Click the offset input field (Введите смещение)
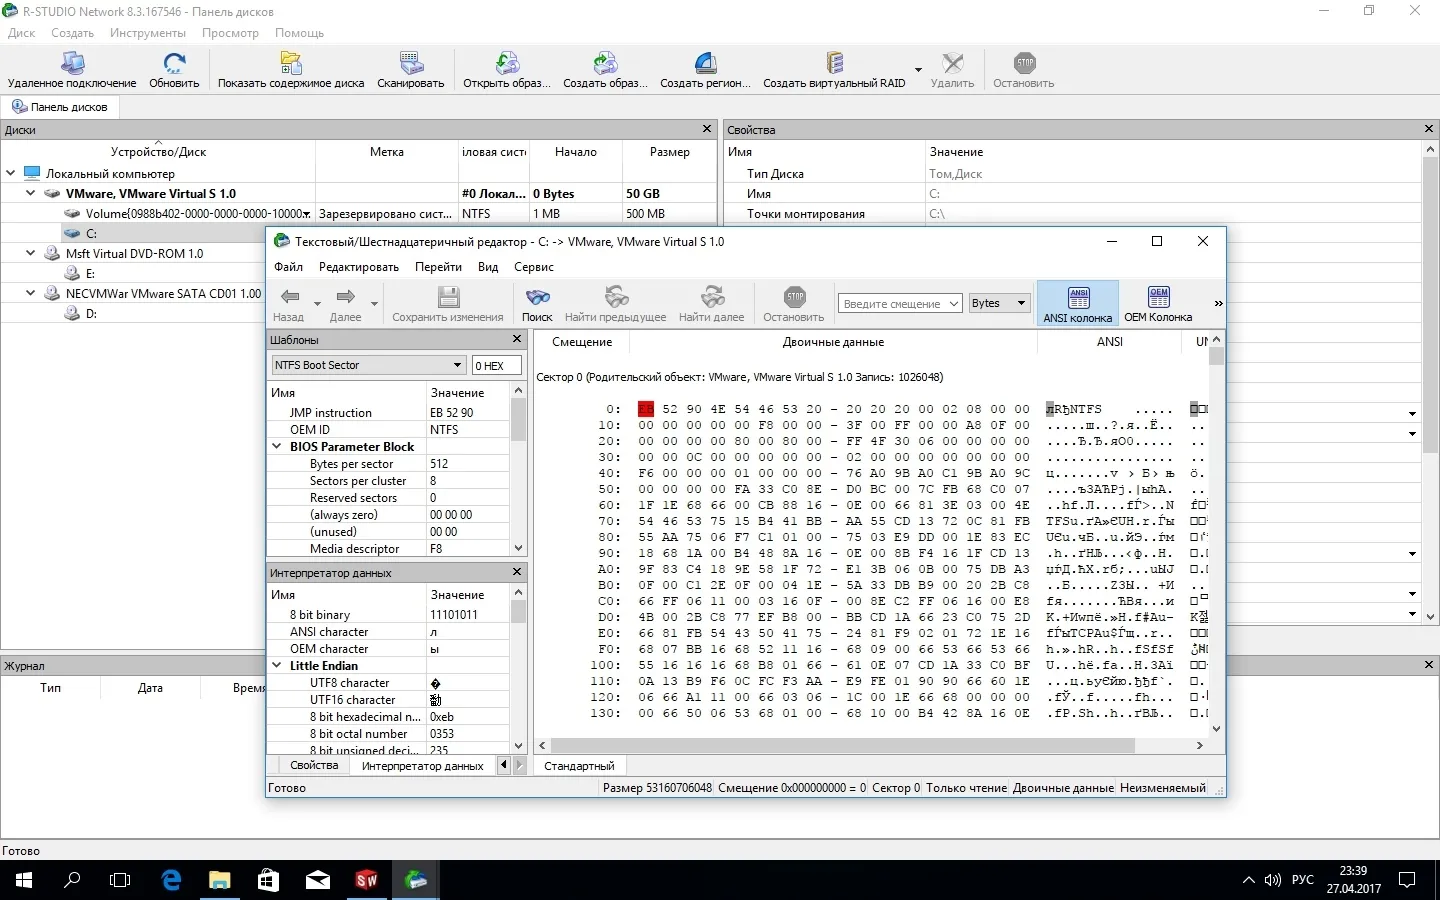Viewport: 1440px width, 900px height. (x=900, y=303)
